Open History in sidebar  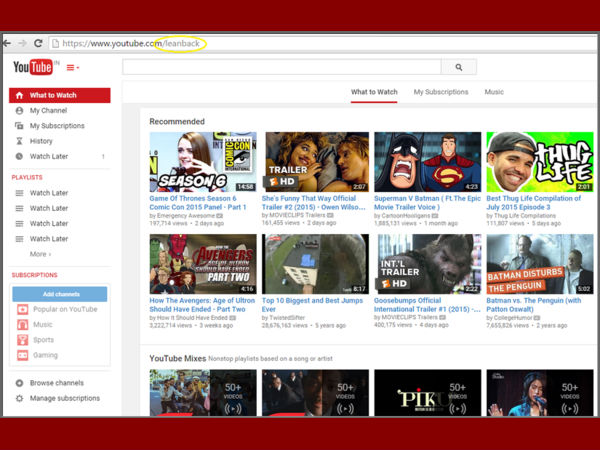[x=41, y=141]
